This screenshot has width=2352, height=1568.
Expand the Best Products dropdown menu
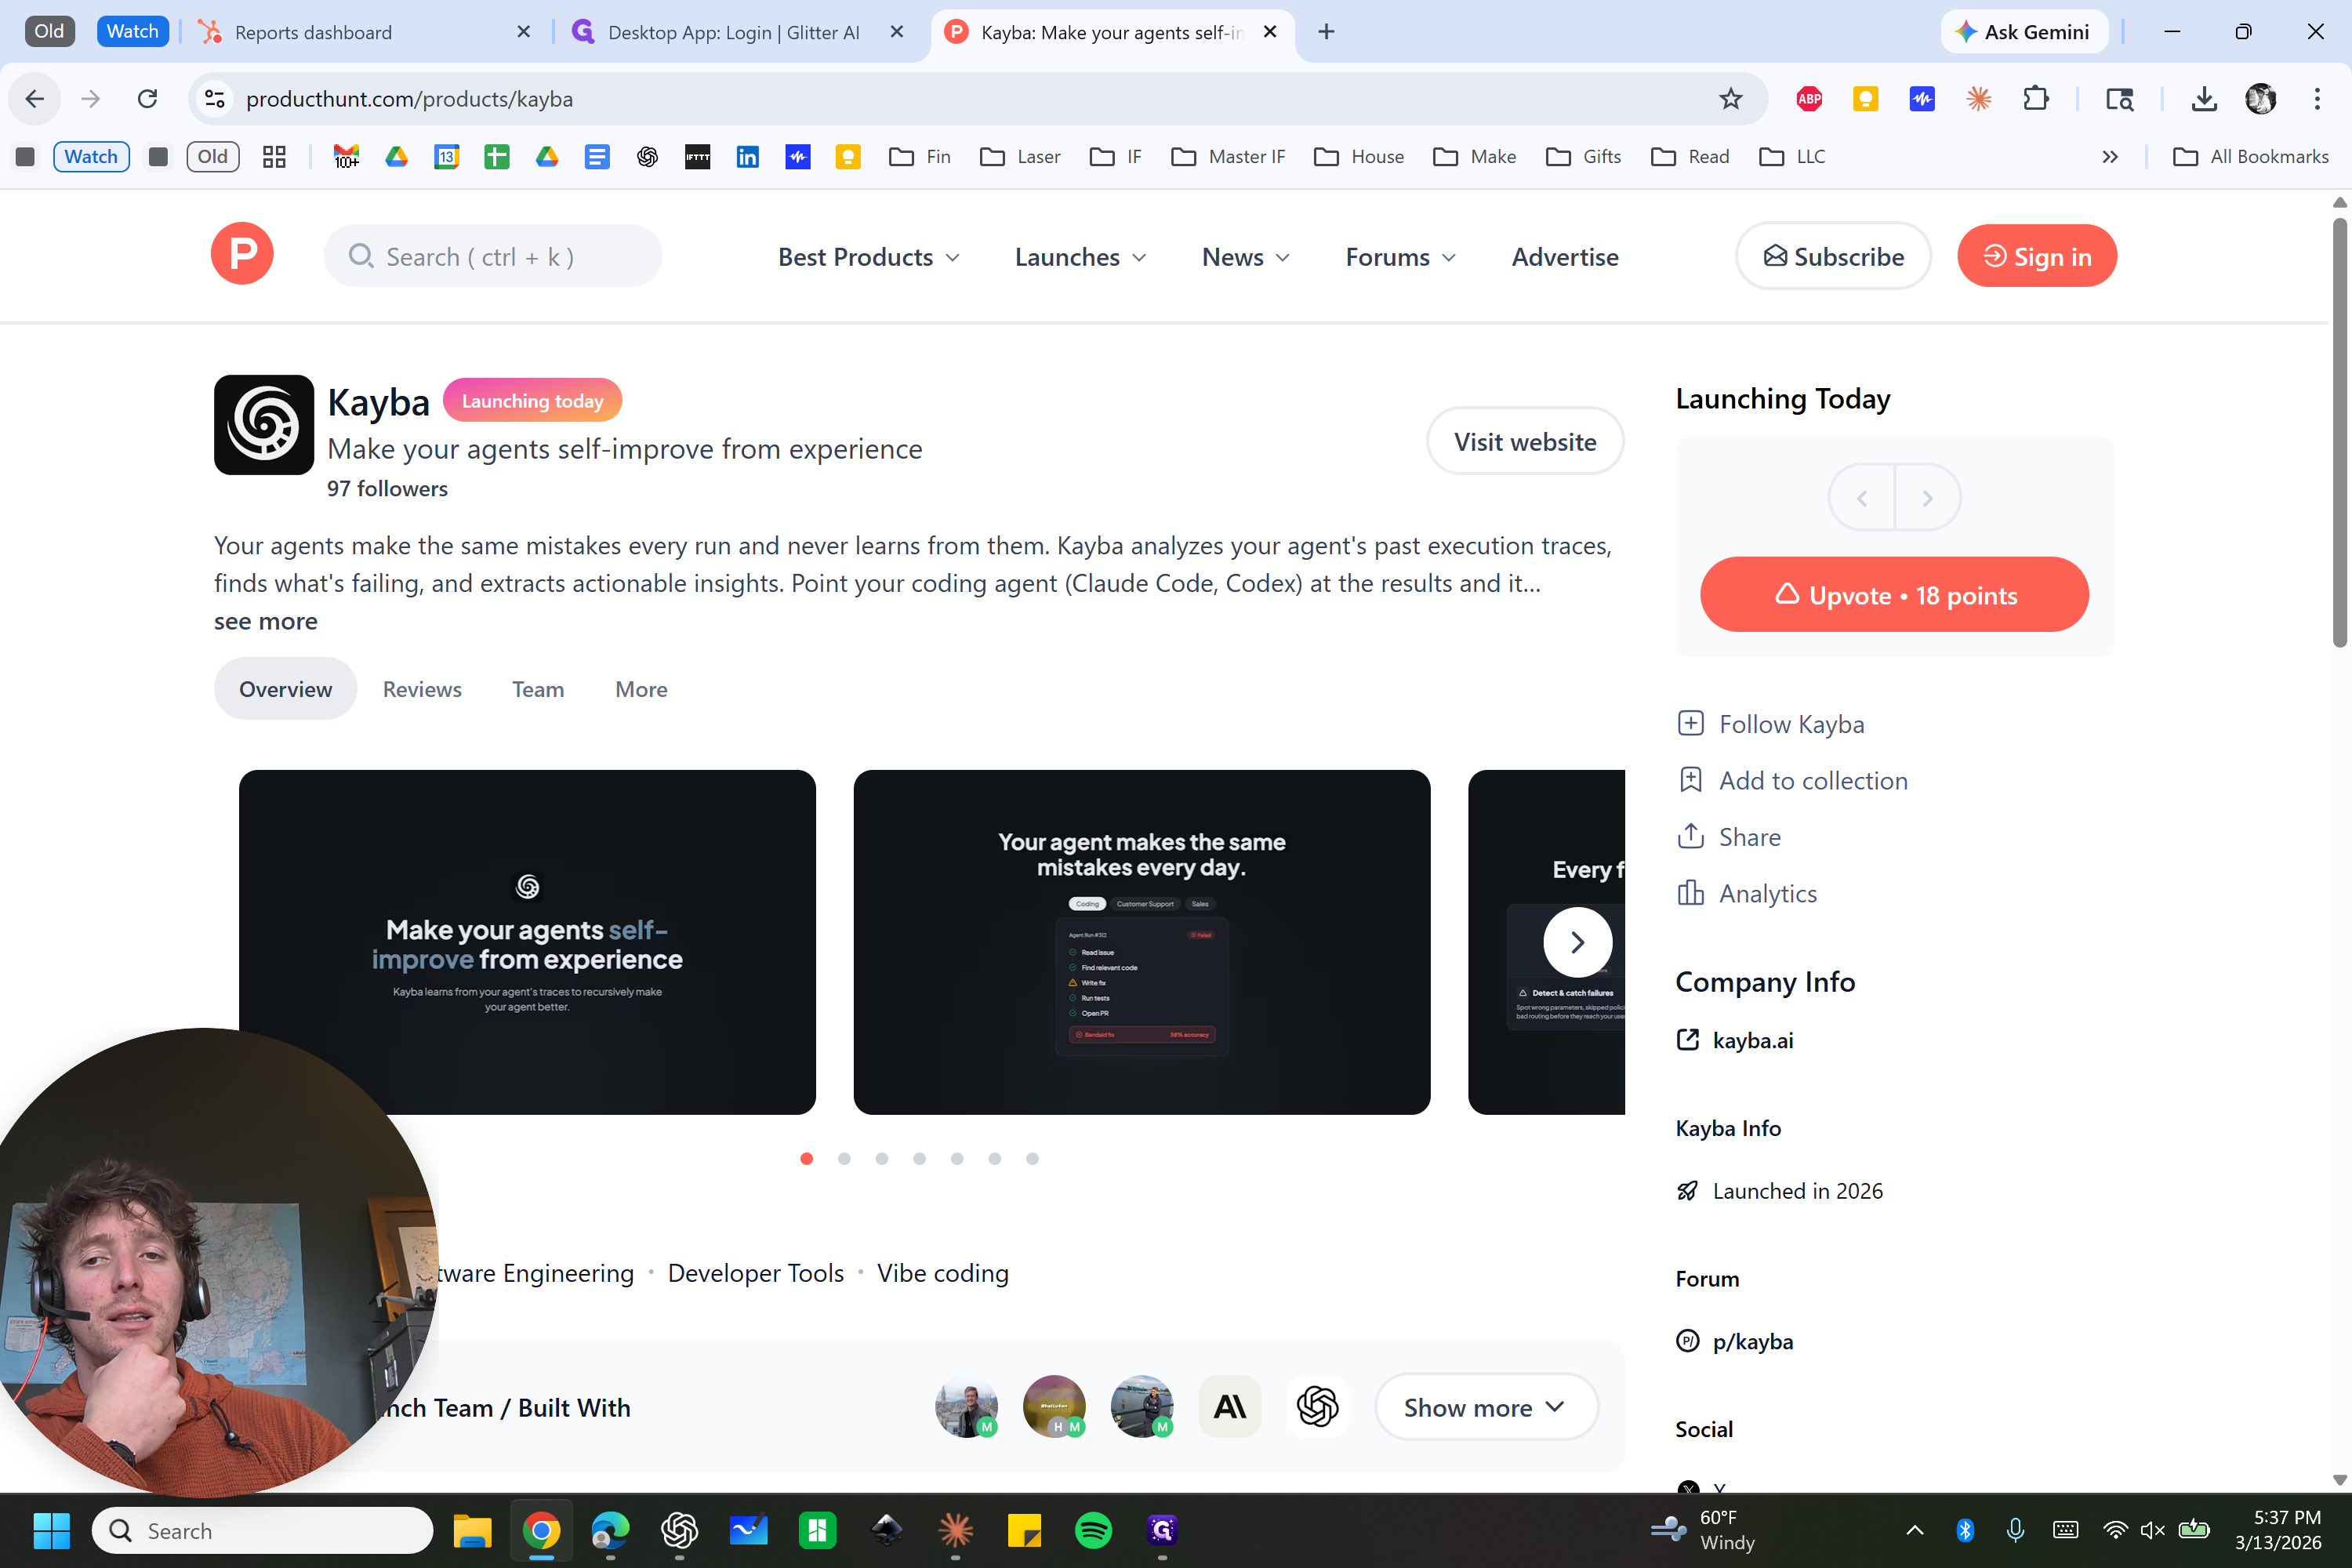point(868,257)
